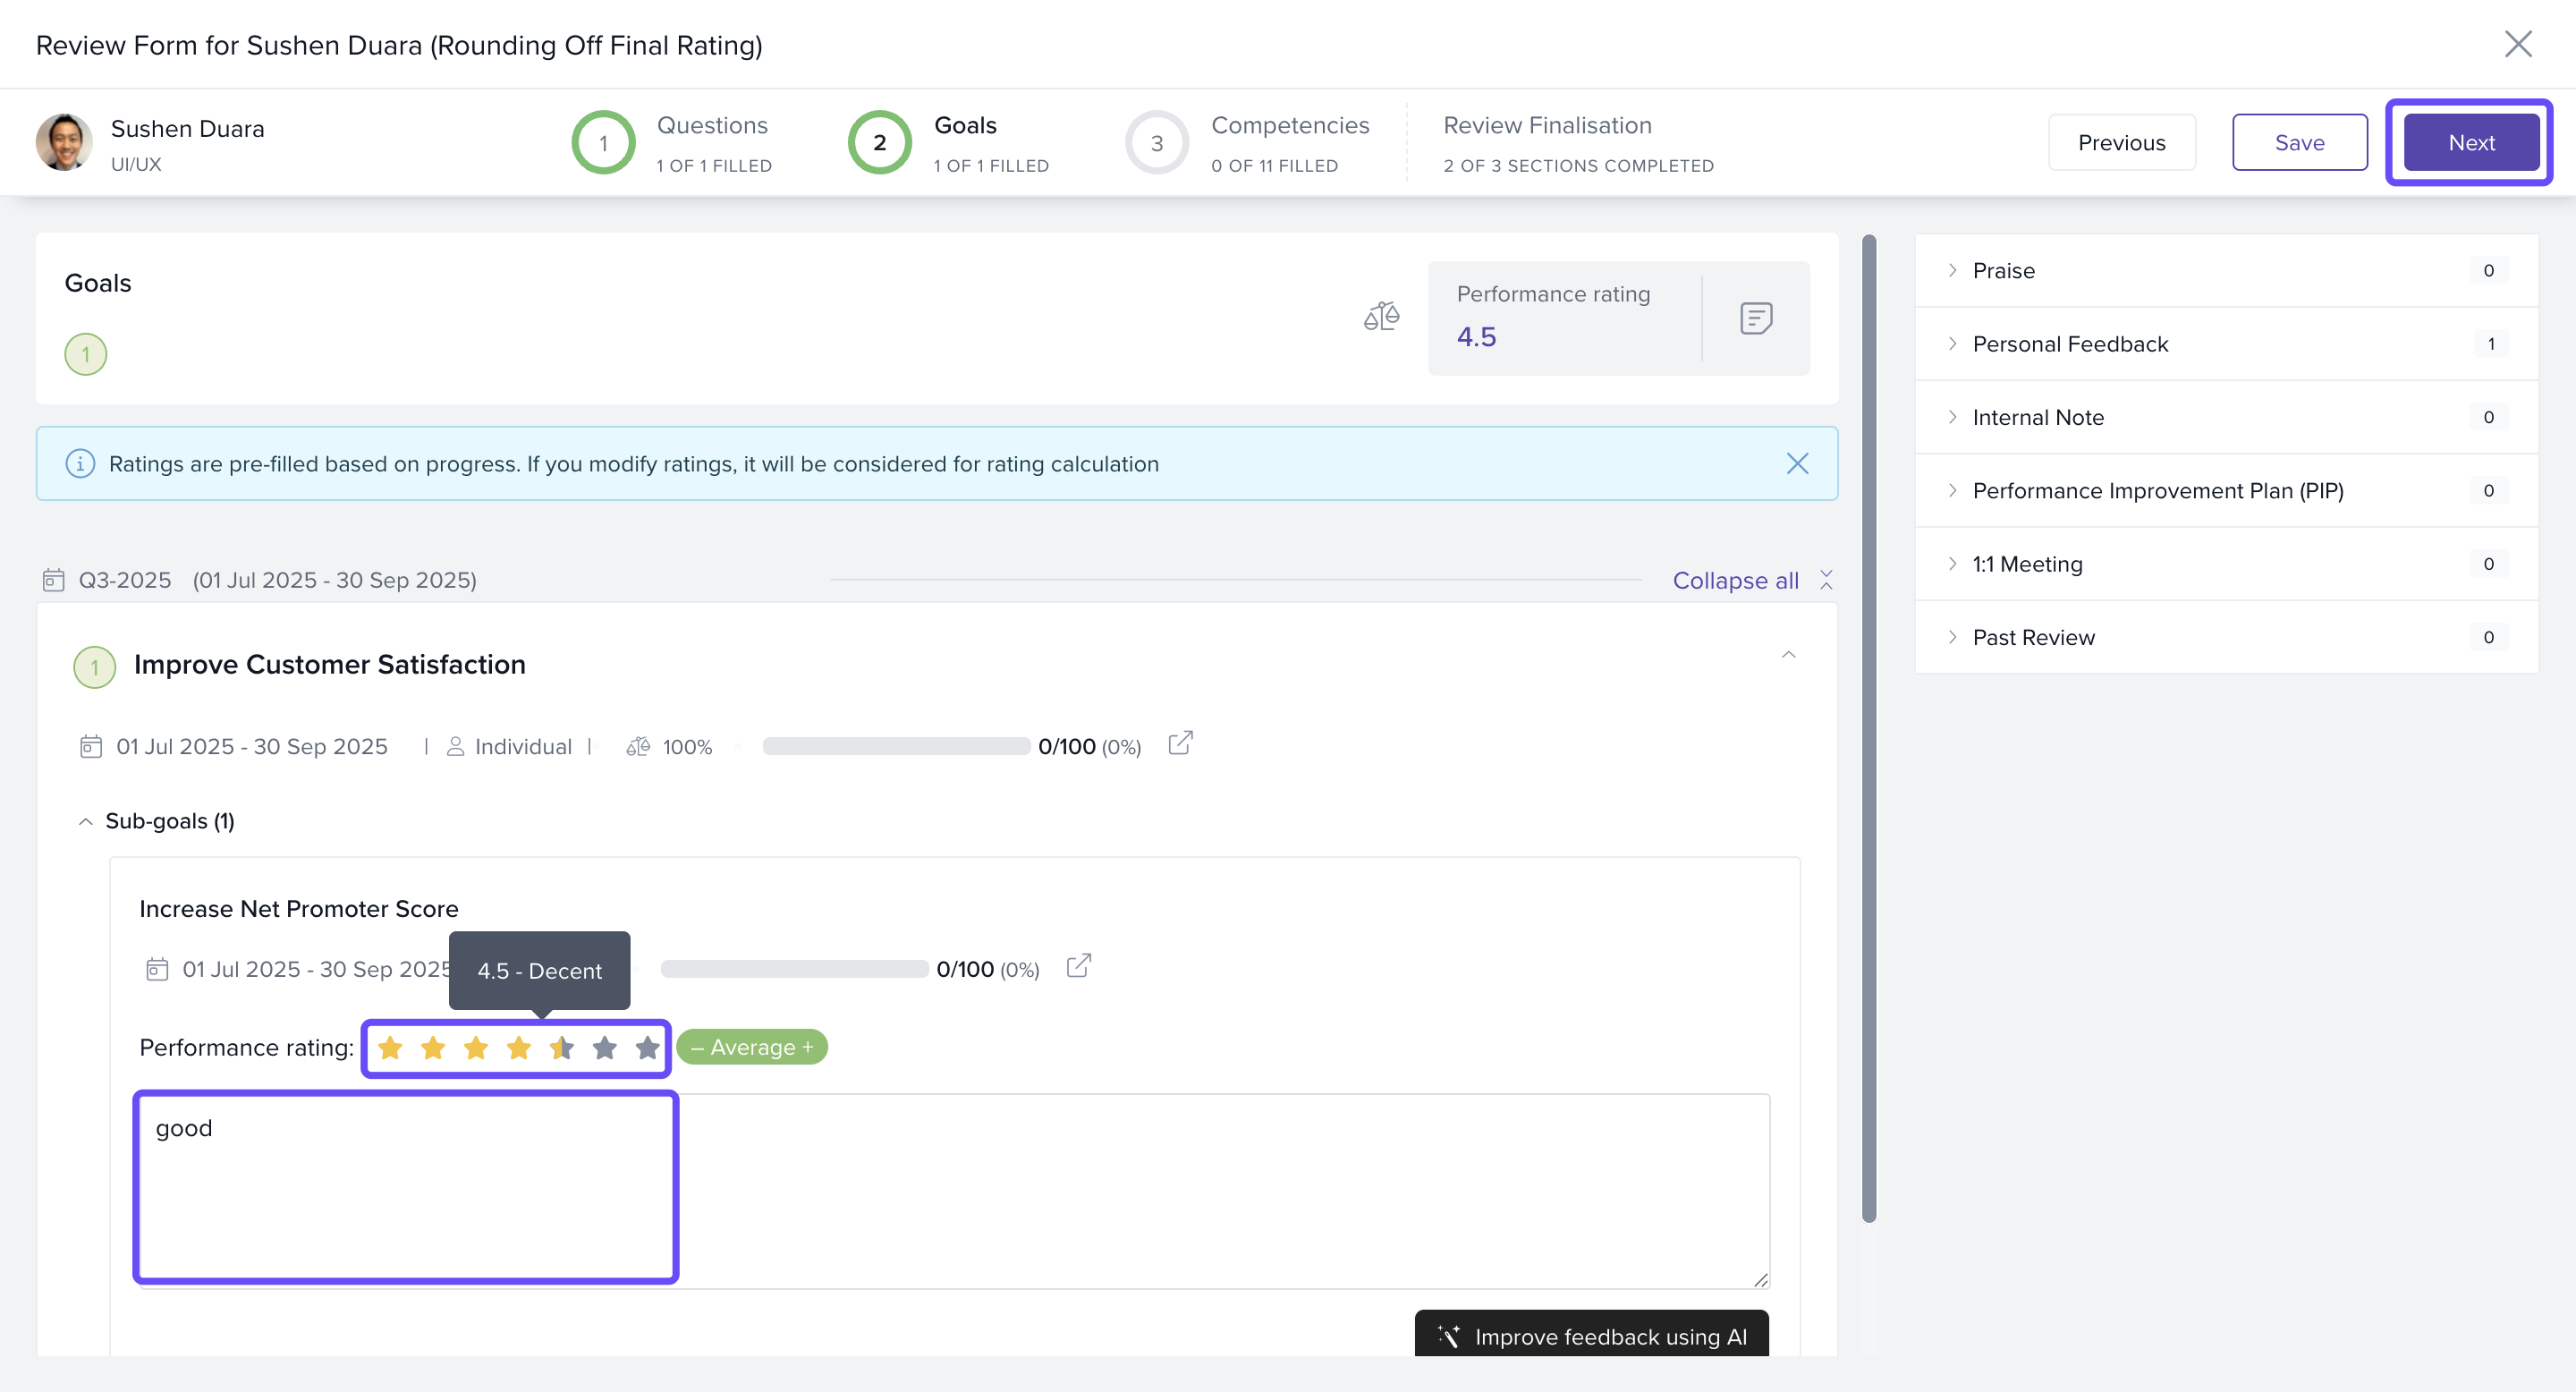Expand the Performance Improvement Plan (PIP) section
The width and height of the screenshot is (2576, 1392).
pos(2157,490)
